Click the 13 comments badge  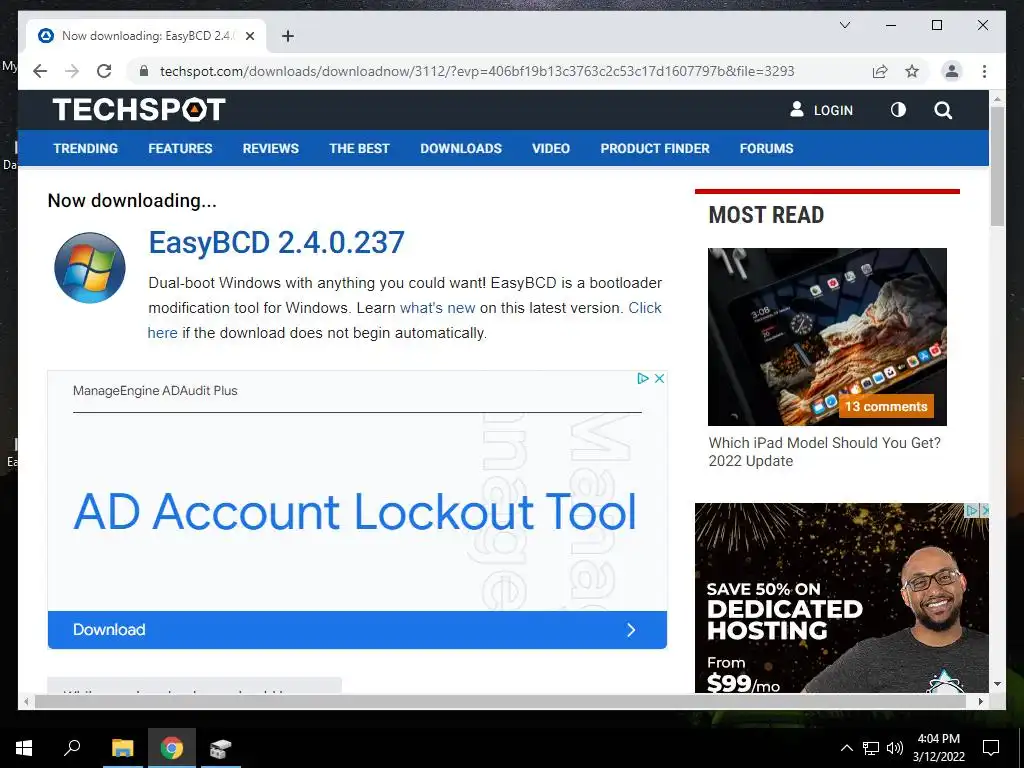point(886,406)
